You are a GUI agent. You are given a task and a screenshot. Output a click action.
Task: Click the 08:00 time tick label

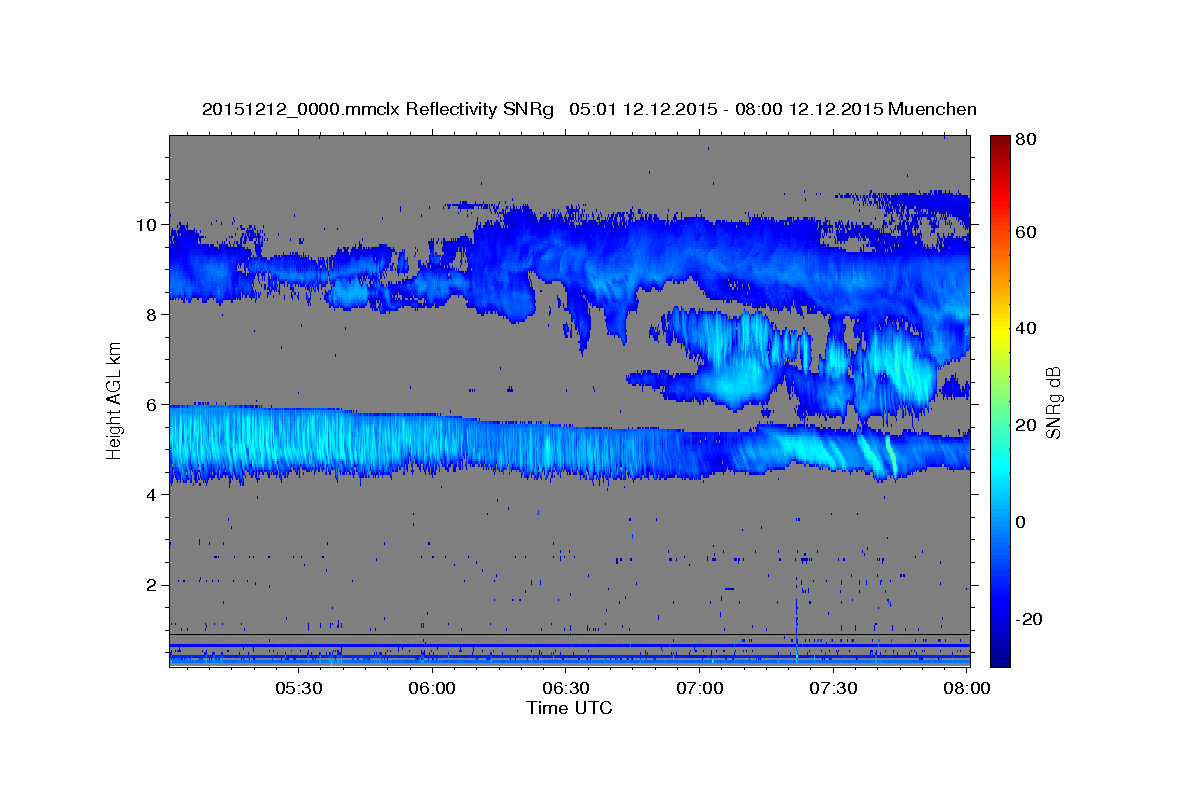968,688
